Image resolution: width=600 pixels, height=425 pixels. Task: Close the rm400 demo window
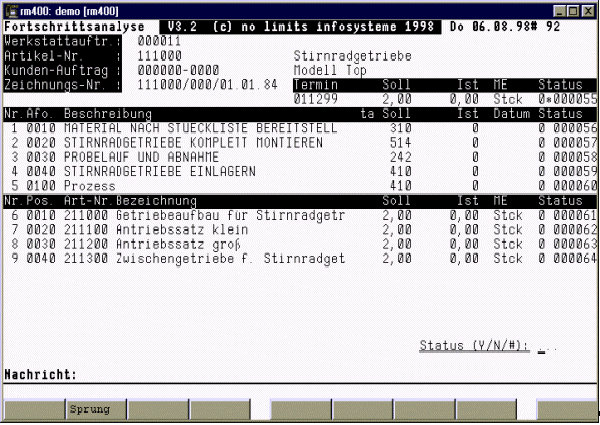point(588,9)
